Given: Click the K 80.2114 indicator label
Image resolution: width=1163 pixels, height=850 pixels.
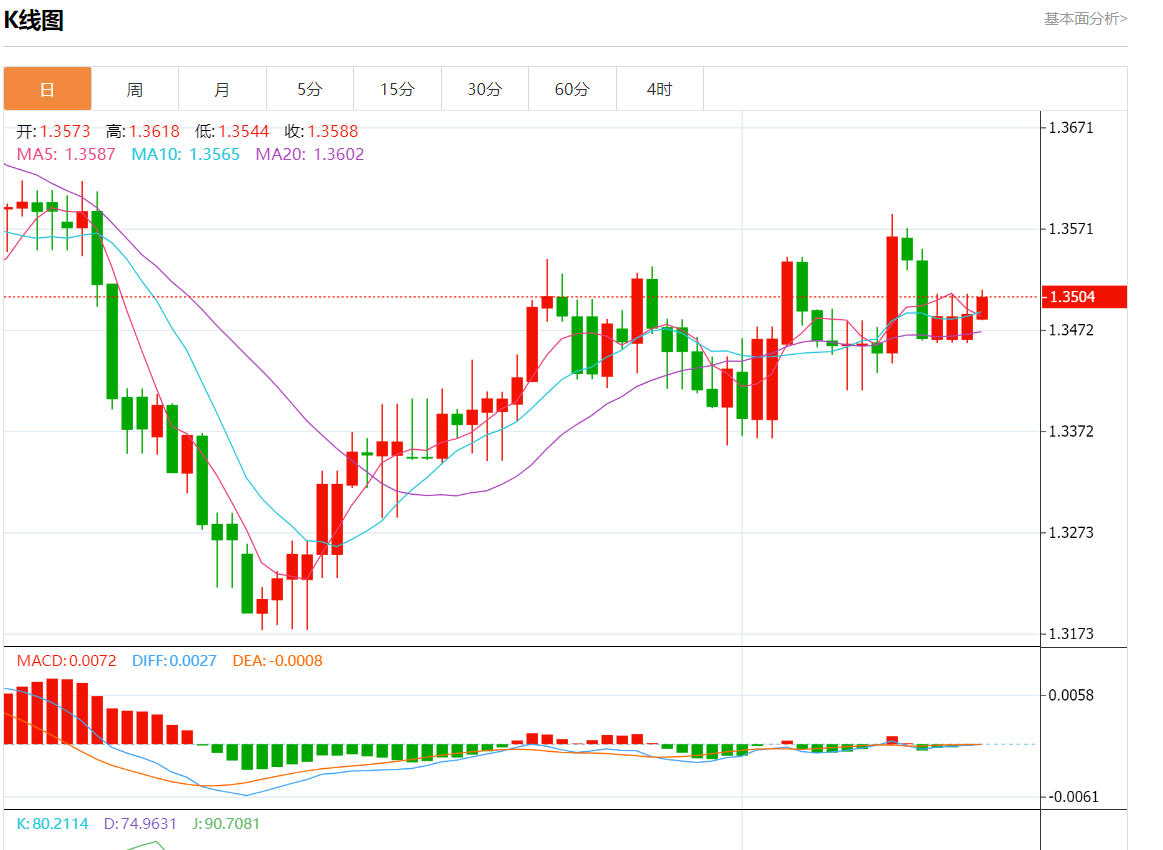Looking at the screenshot, I should point(52,824).
